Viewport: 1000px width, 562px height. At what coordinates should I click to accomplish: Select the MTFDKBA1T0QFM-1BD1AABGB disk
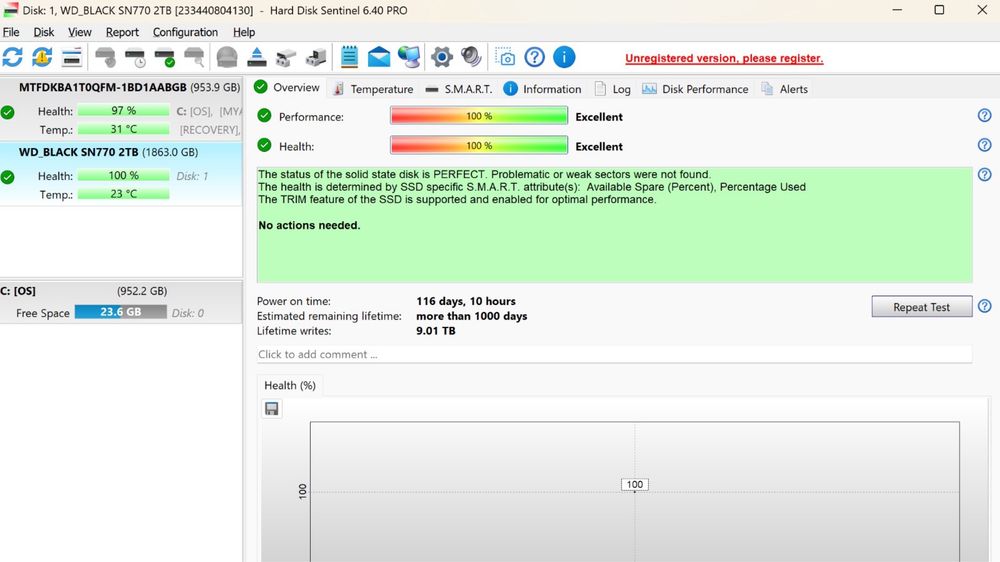pyautogui.click(x=121, y=108)
